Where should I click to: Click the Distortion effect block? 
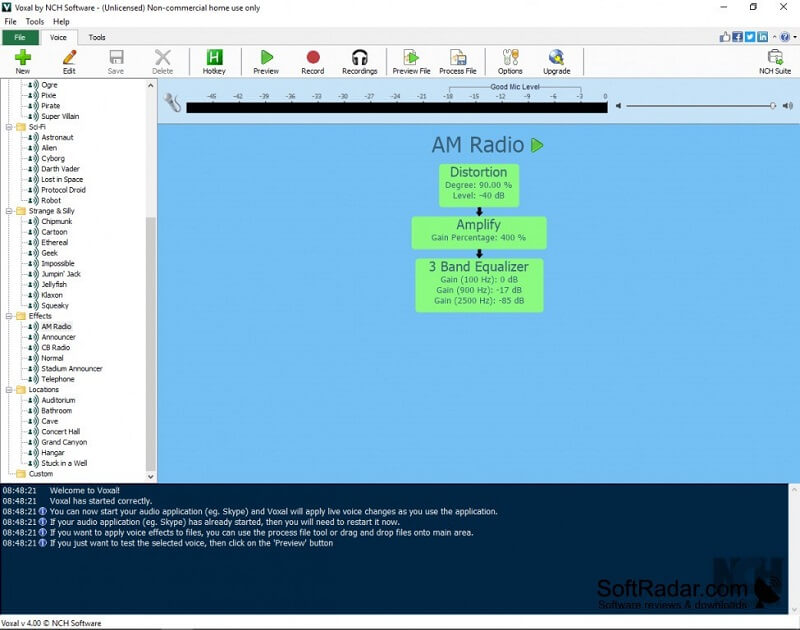[x=478, y=185]
